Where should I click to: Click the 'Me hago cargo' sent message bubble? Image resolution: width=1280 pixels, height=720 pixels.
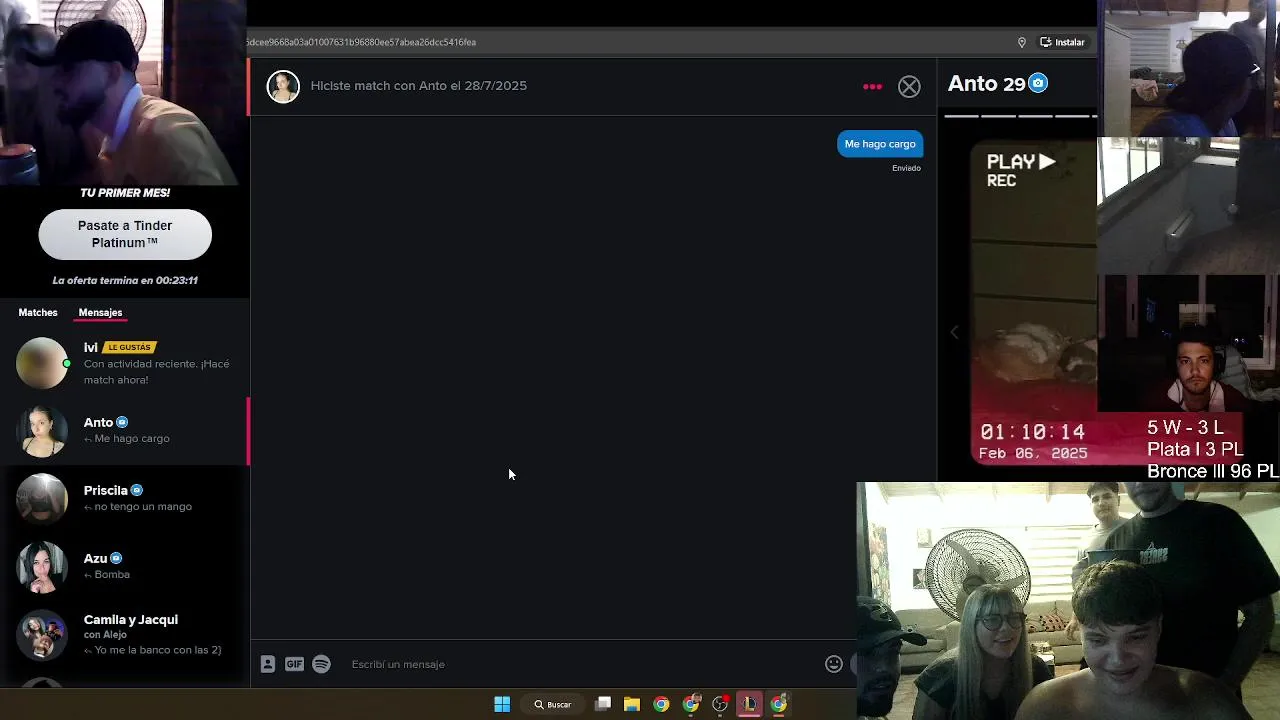coord(880,144)
